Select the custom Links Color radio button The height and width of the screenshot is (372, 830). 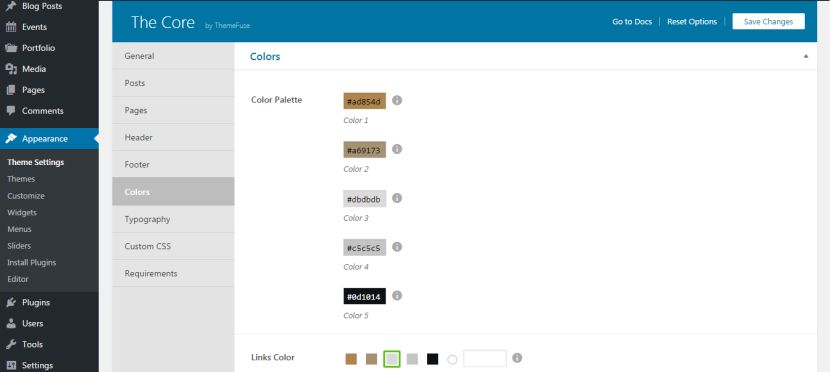pyautogui.click(x=452, y=359)
